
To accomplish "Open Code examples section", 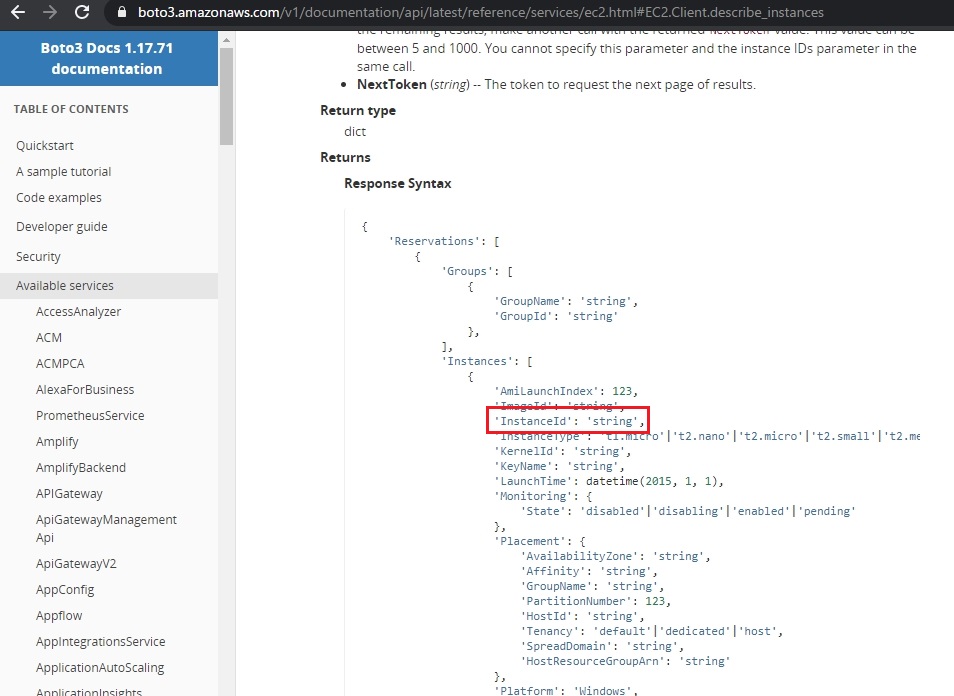I will point(58,198).
